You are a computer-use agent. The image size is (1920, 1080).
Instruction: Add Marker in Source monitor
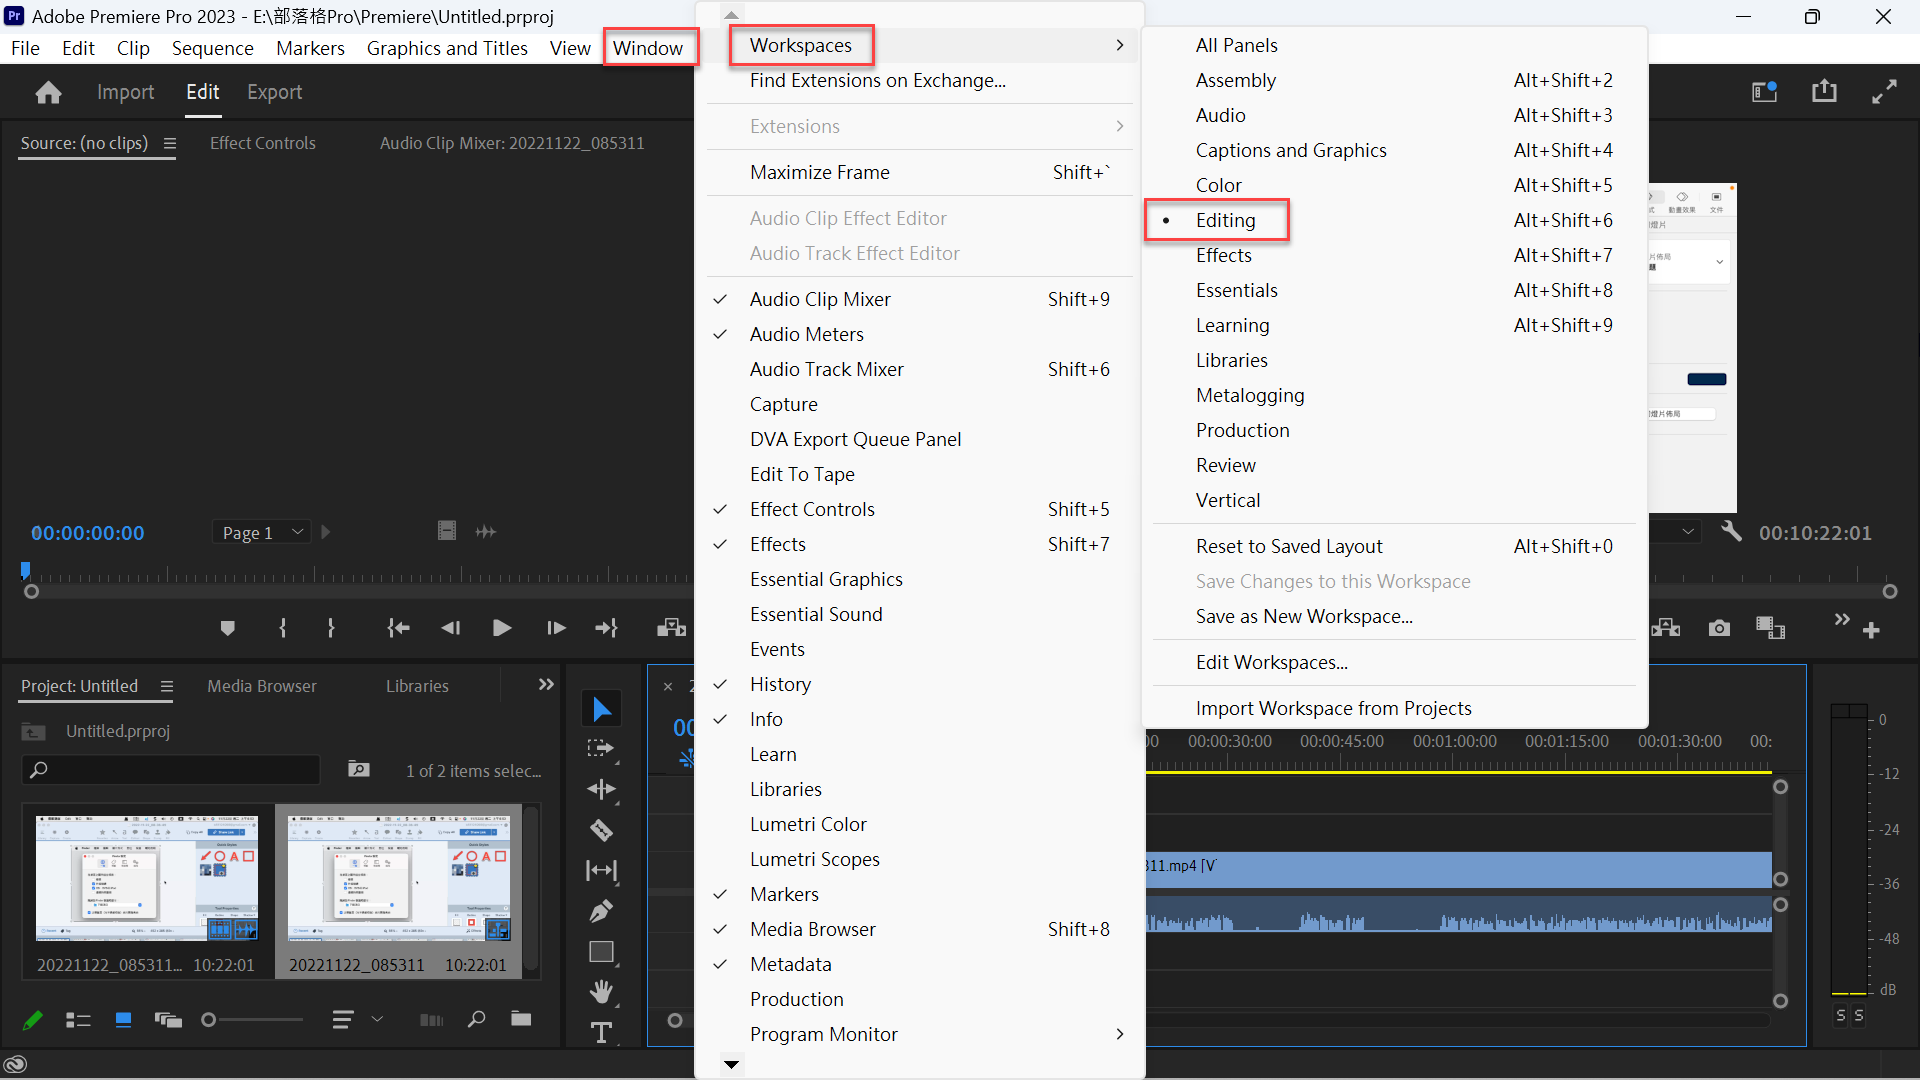click(x=228, y=628)
